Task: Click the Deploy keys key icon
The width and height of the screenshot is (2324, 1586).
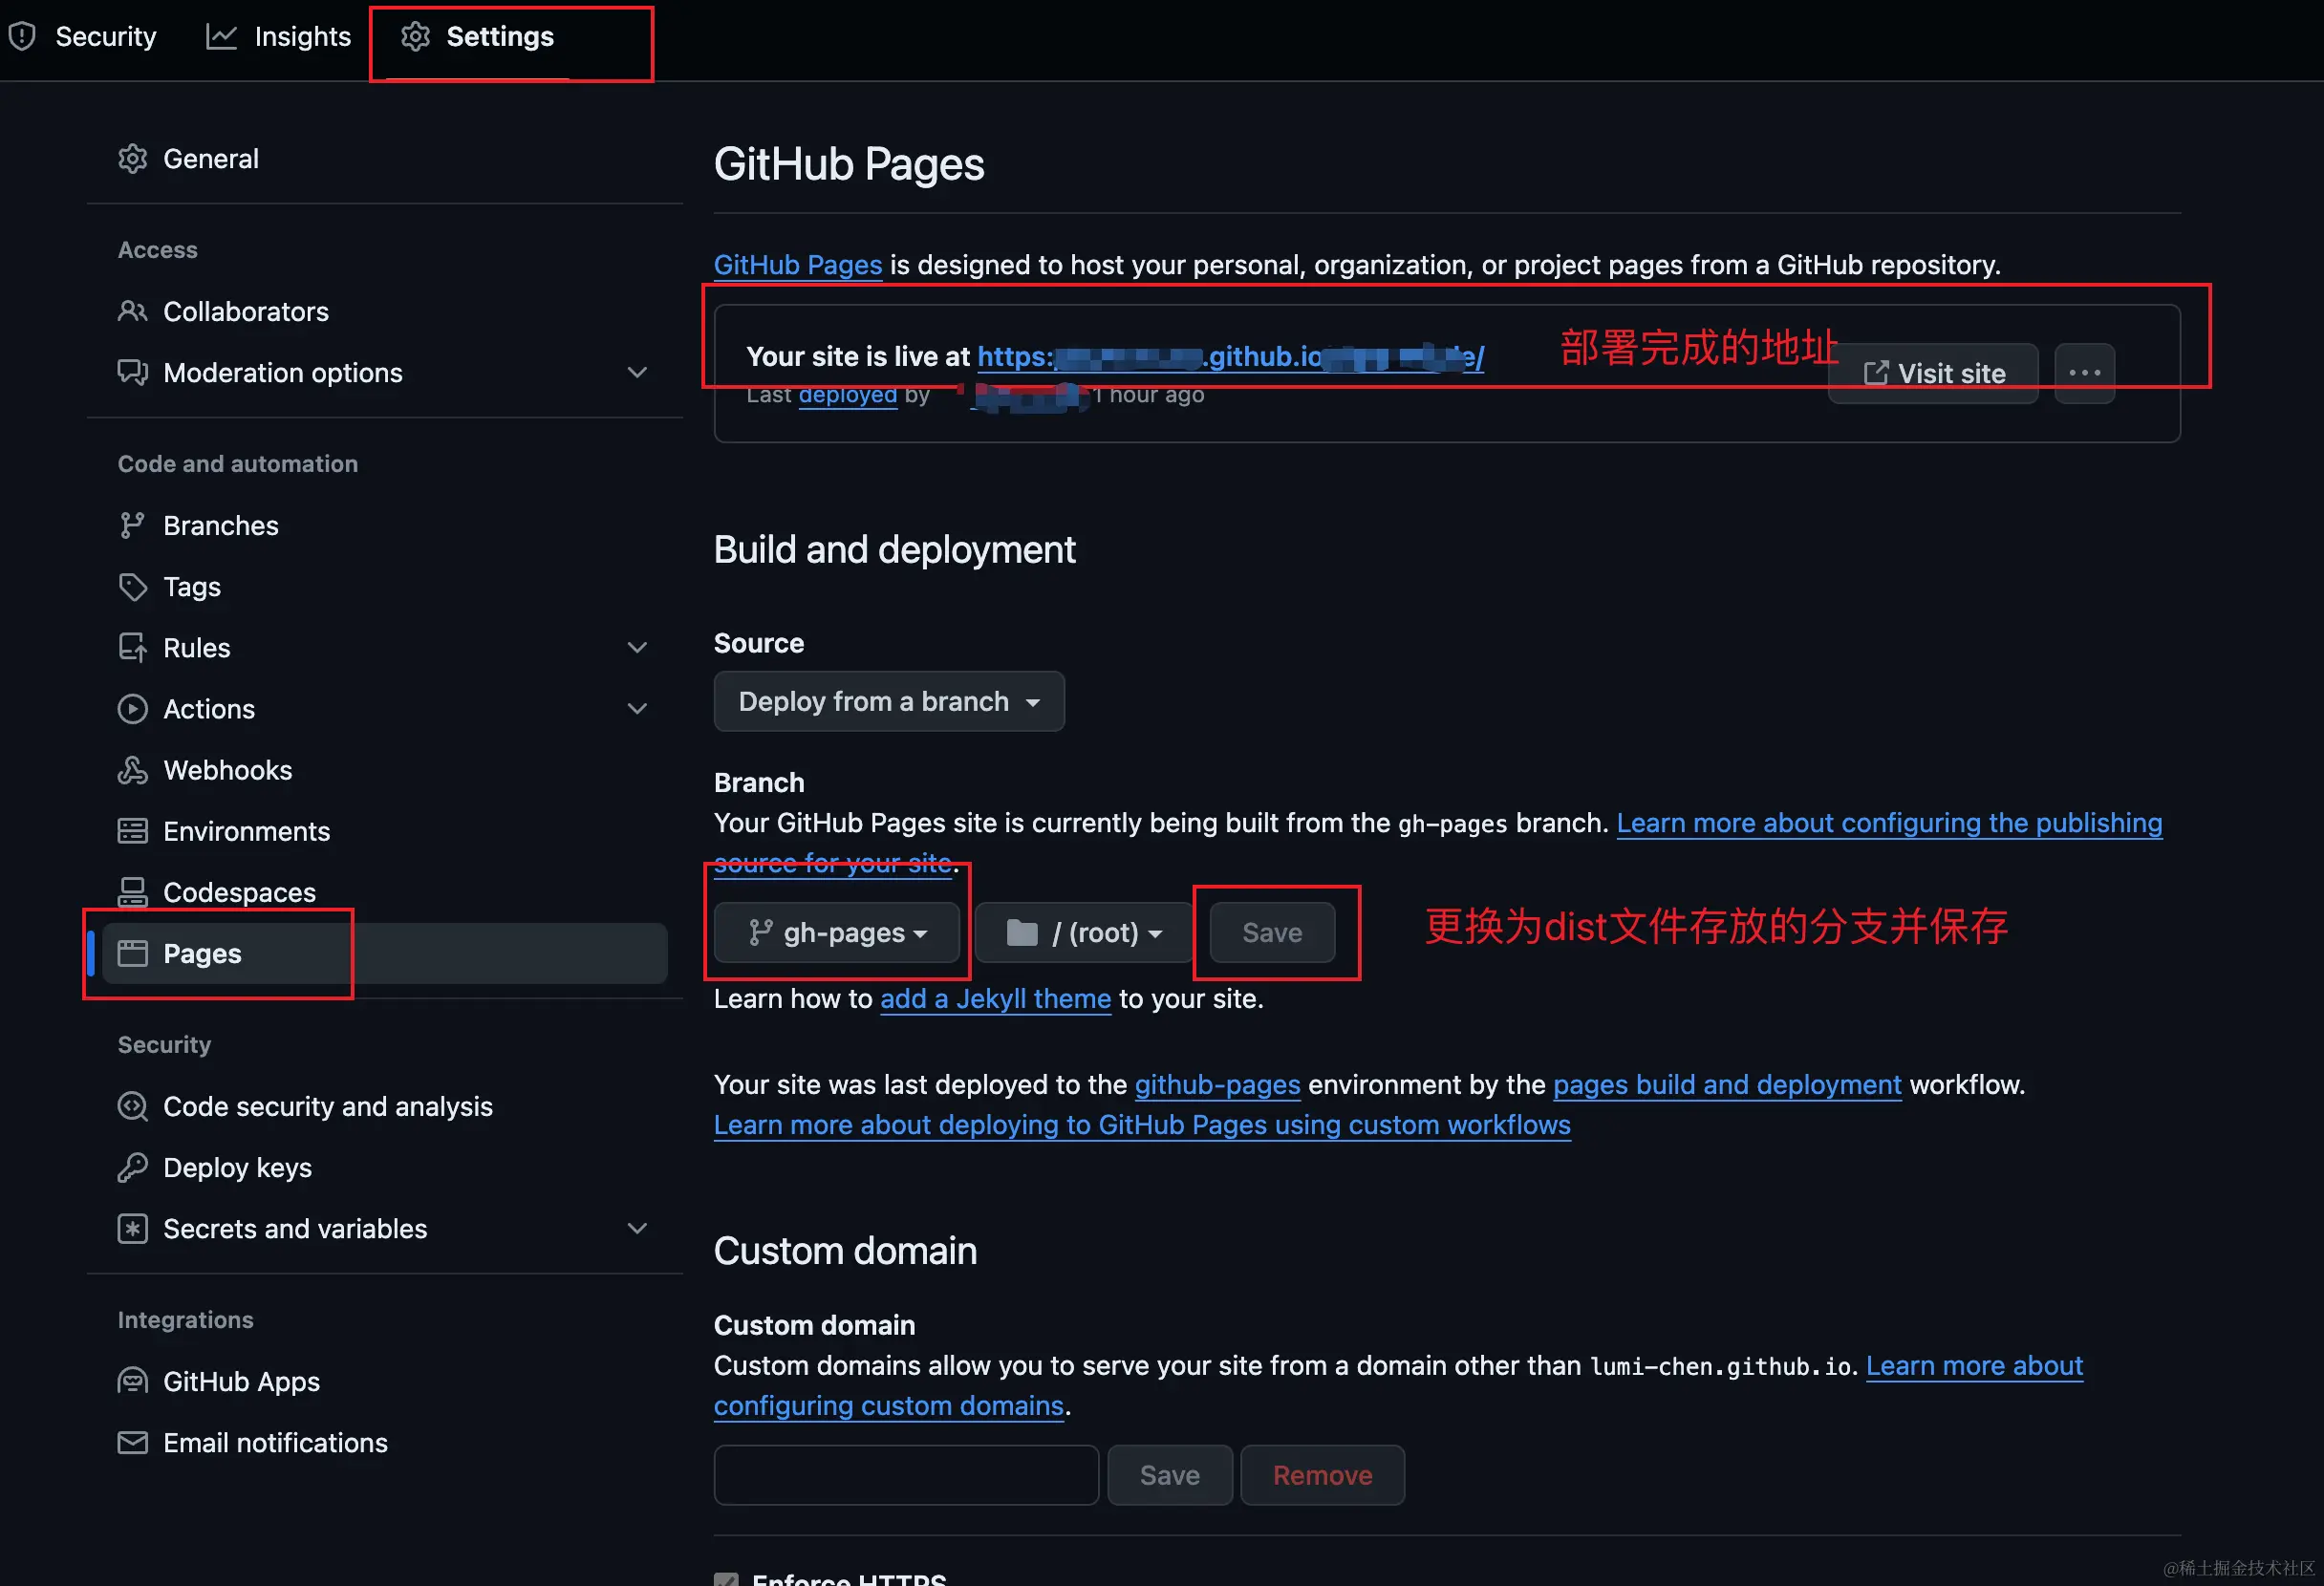Action: coord(132,1168)
